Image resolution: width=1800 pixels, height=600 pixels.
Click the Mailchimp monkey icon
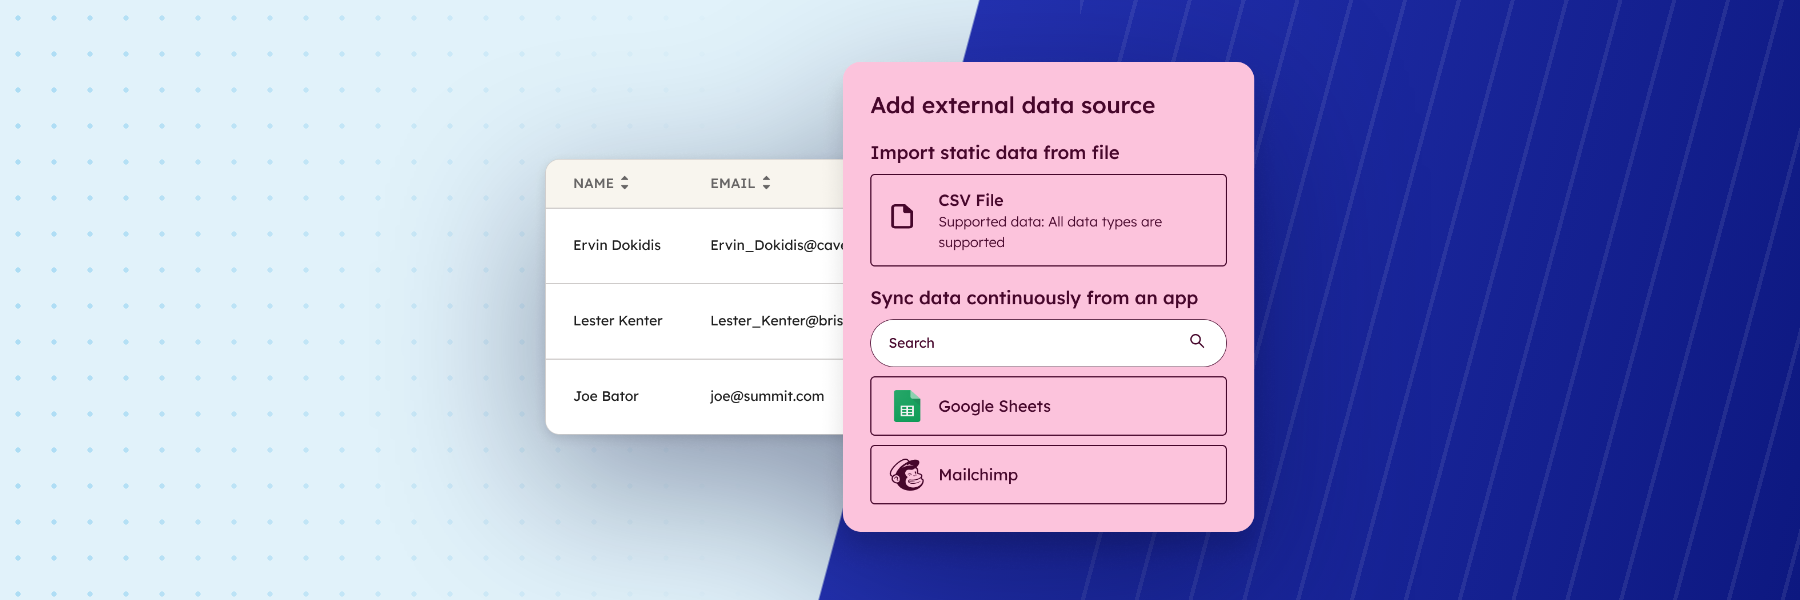907,475
